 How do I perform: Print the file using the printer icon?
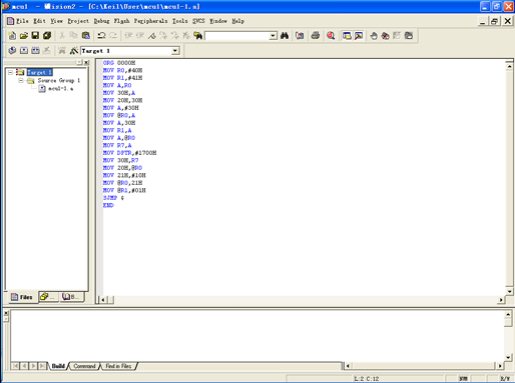pyautogui.click(x=315, y=35)
